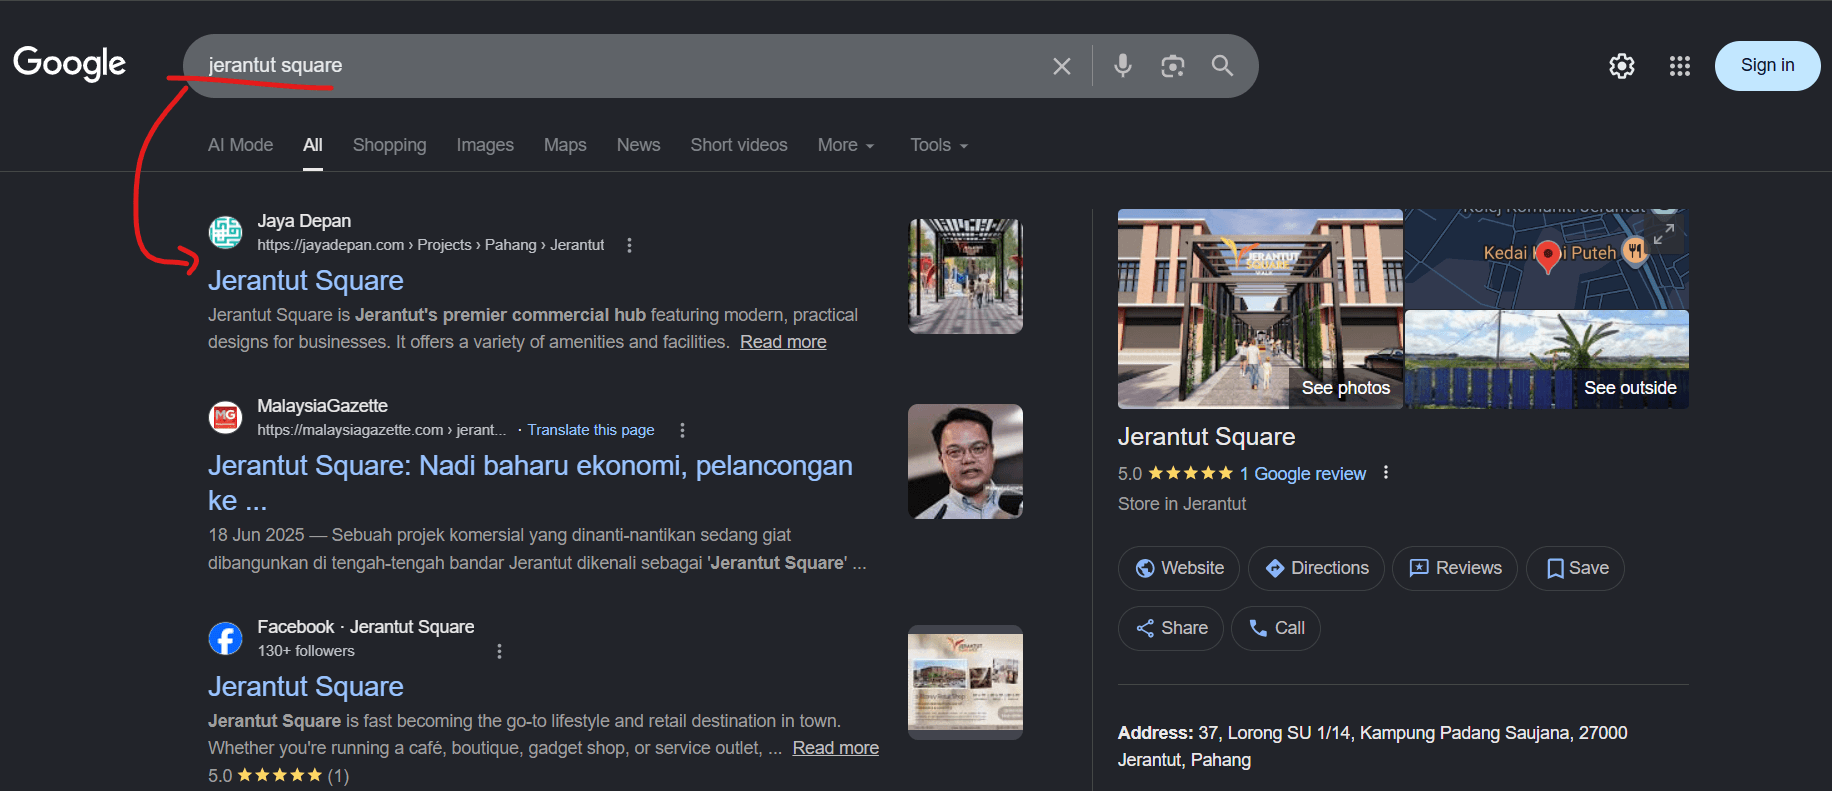Viewport: 1832px width, 791px height.
Task: Click the Google logo
Action: 69,64
